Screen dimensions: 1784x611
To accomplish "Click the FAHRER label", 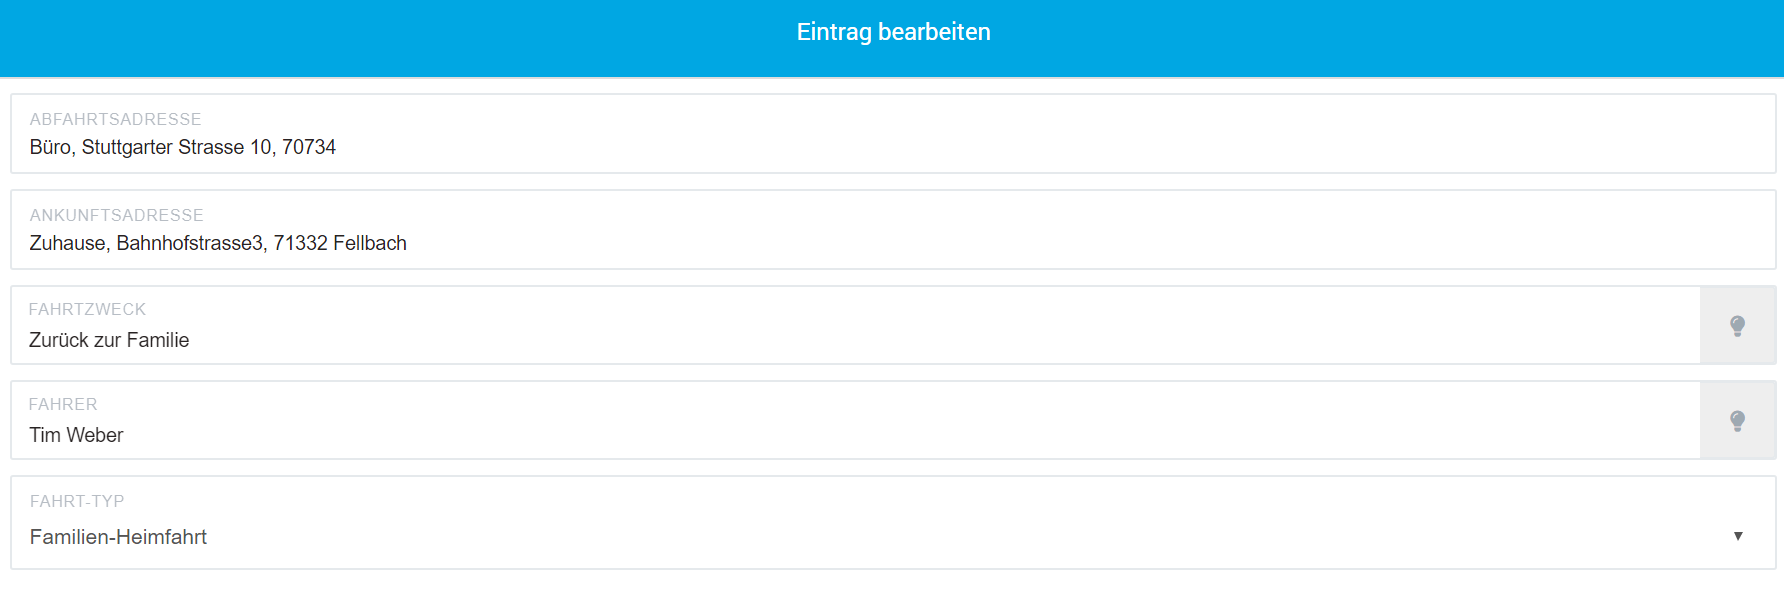I will pyautogui.click(x=63, y=404).
